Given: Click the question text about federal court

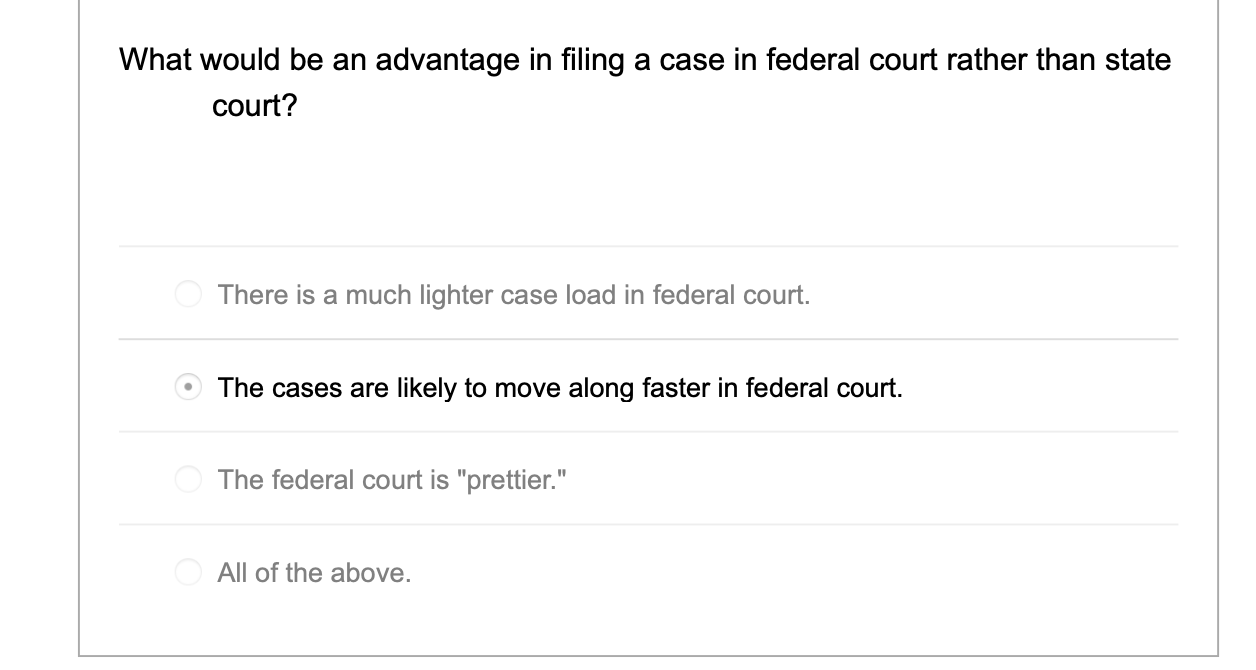Looking at the screenshot, I should click(x=645, y=59).
